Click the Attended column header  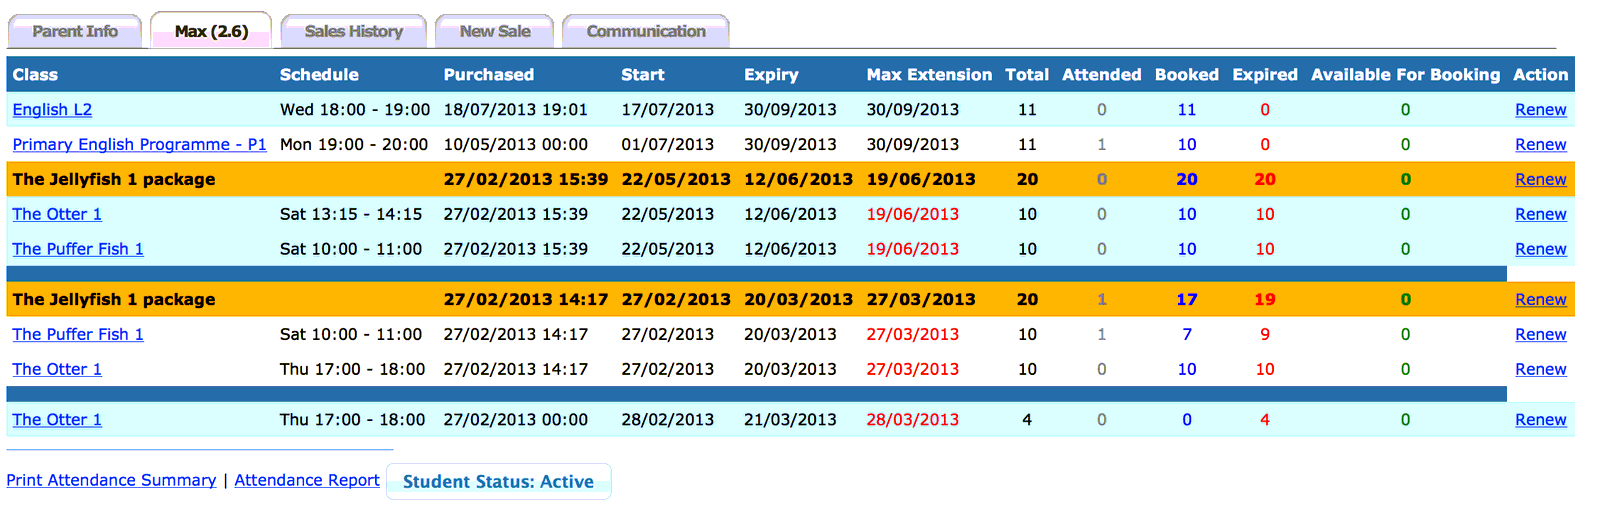click(1102, 75)
